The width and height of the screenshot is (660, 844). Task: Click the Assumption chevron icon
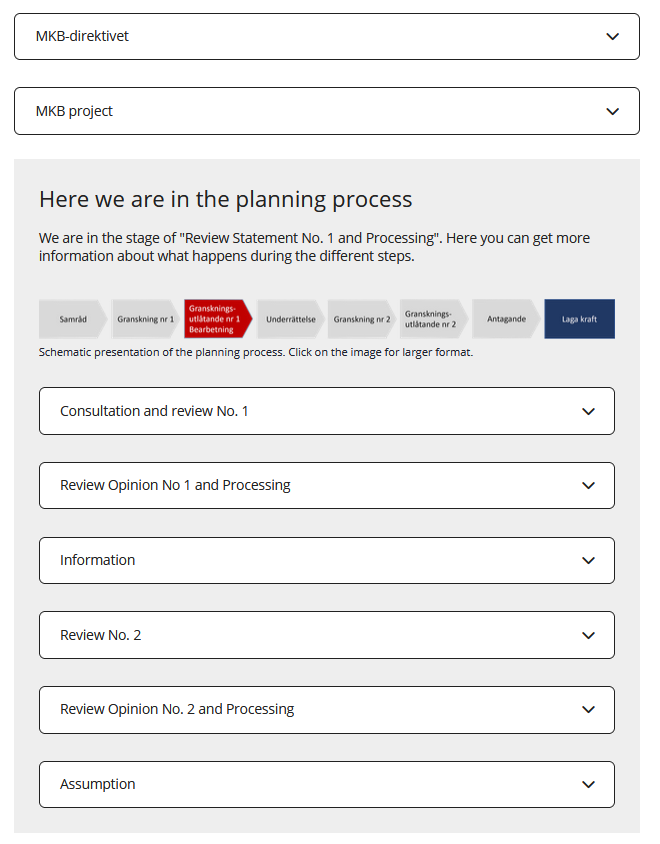589,784
